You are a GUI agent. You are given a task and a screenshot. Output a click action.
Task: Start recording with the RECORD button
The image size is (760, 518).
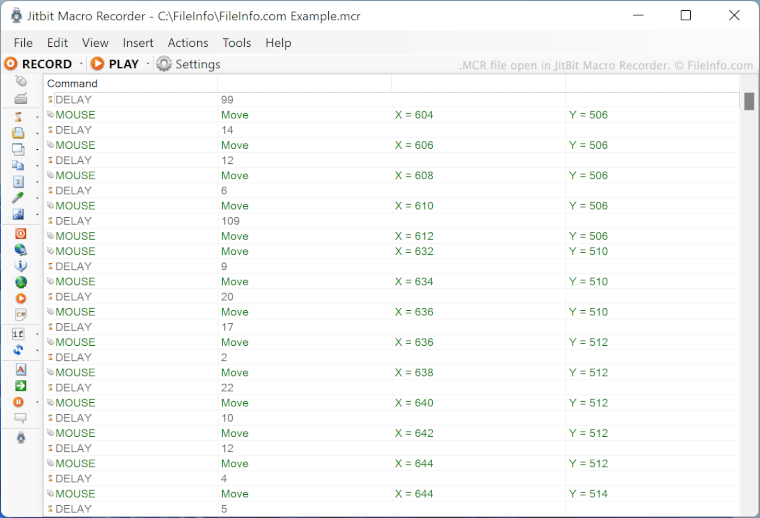click(38, 64)
